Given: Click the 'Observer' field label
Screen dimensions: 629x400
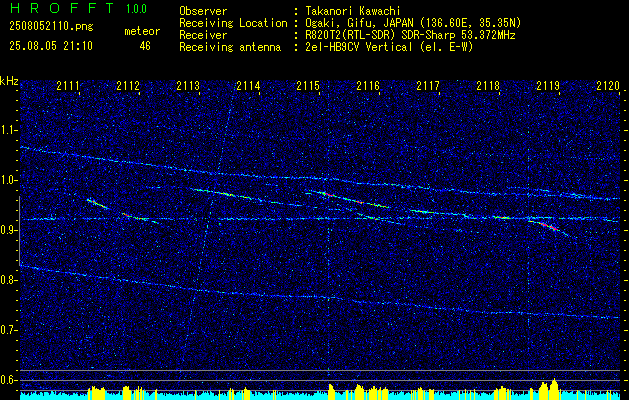Looking at the screenshot, I should 203,11.
